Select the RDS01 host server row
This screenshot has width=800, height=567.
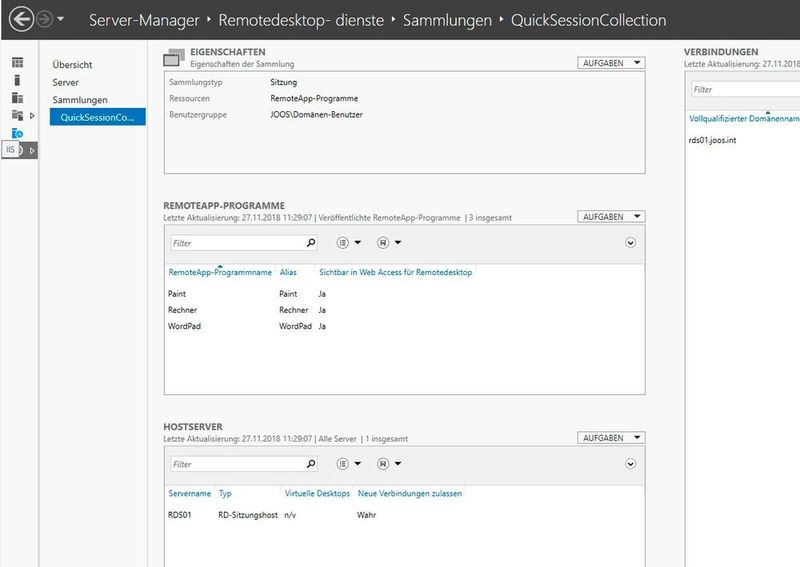404,515
